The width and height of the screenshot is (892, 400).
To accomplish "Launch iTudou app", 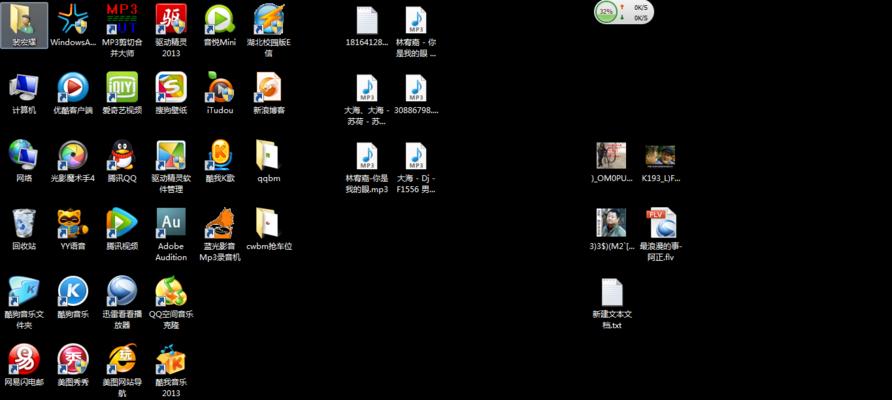I will 220,94.
